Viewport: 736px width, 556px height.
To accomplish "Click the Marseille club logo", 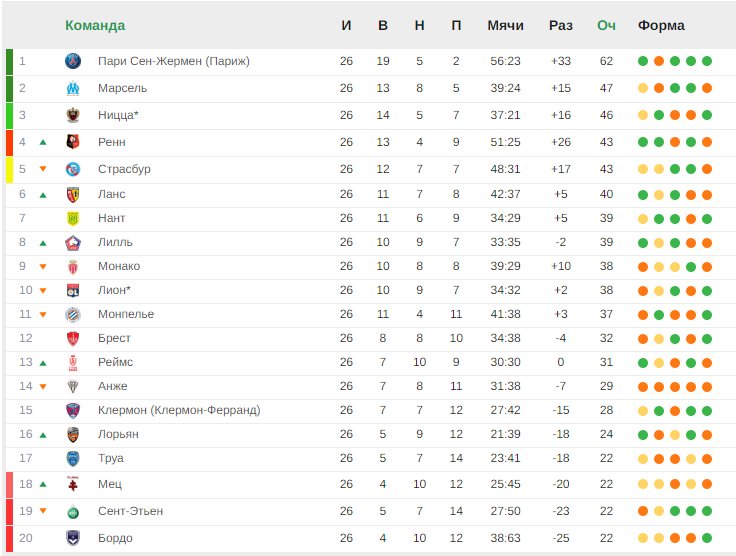I will 73,88.
